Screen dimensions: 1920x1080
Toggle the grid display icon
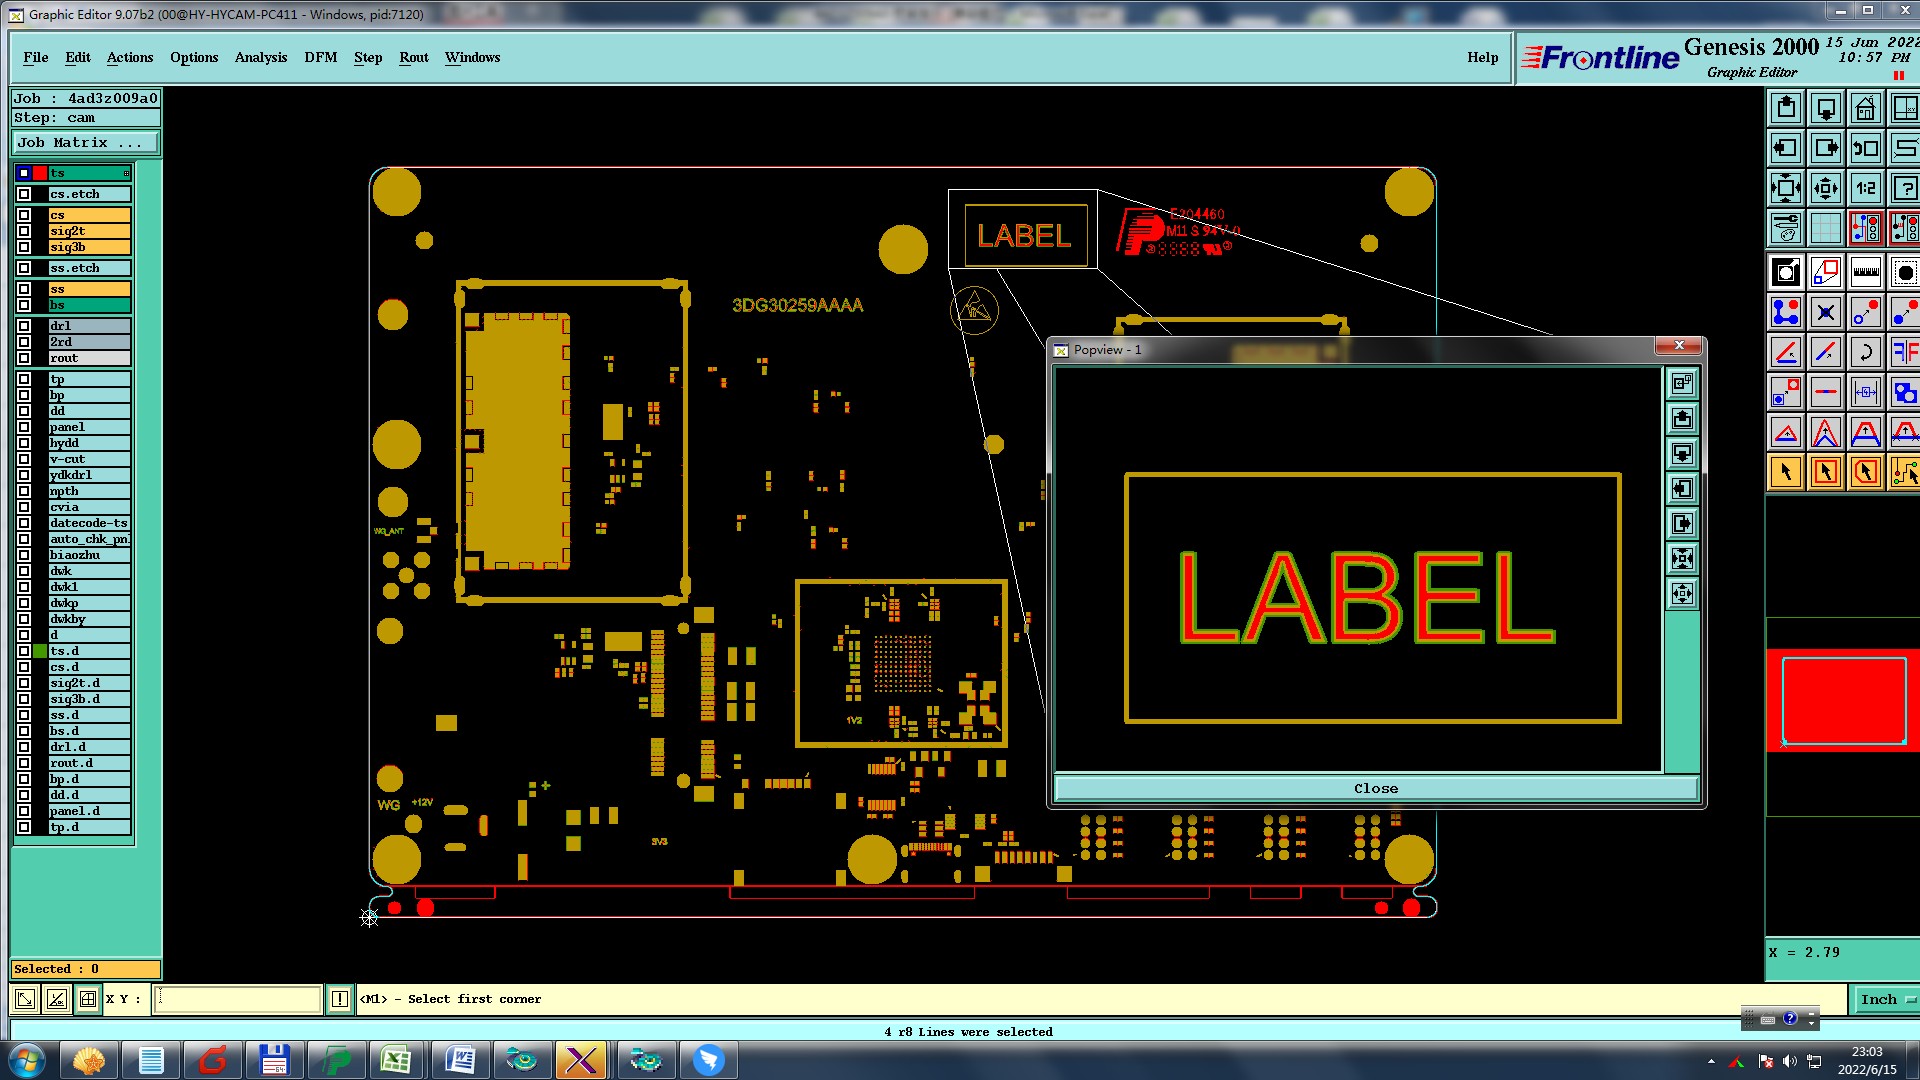[x=1826, y=228]
